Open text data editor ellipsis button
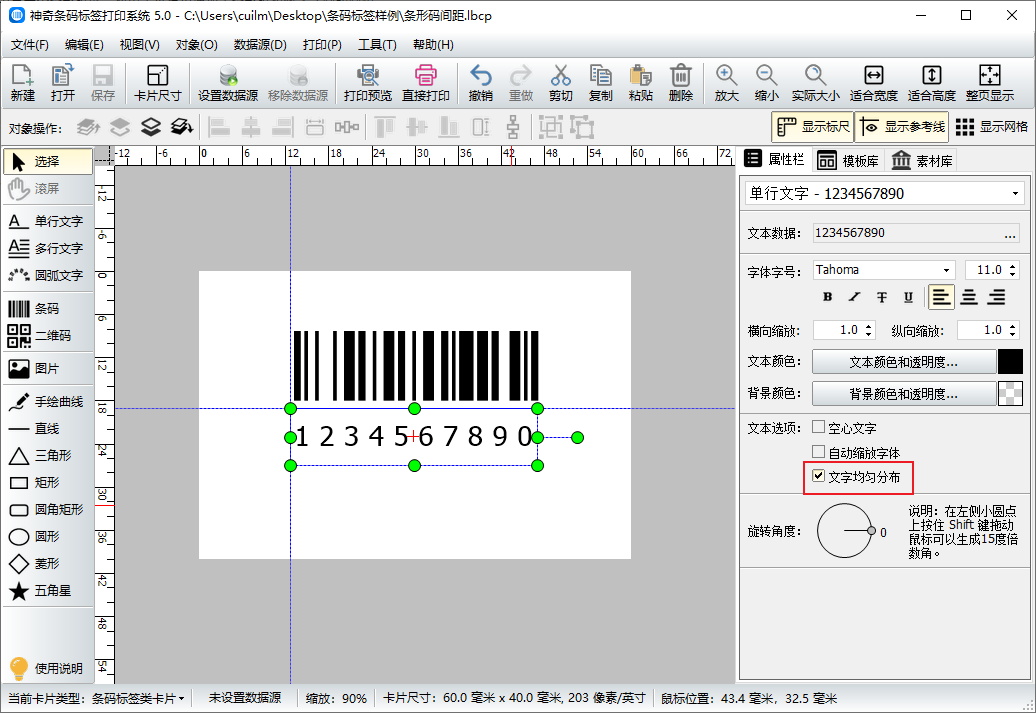The width and height of the screenshot is (1036, 713). tap(1010, 233)
